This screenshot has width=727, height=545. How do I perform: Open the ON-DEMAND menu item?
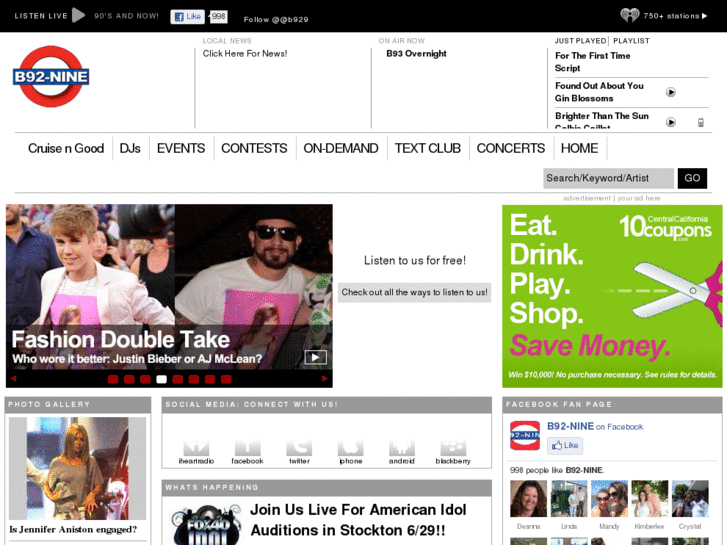pyautogui.click(x=341, y=148)
